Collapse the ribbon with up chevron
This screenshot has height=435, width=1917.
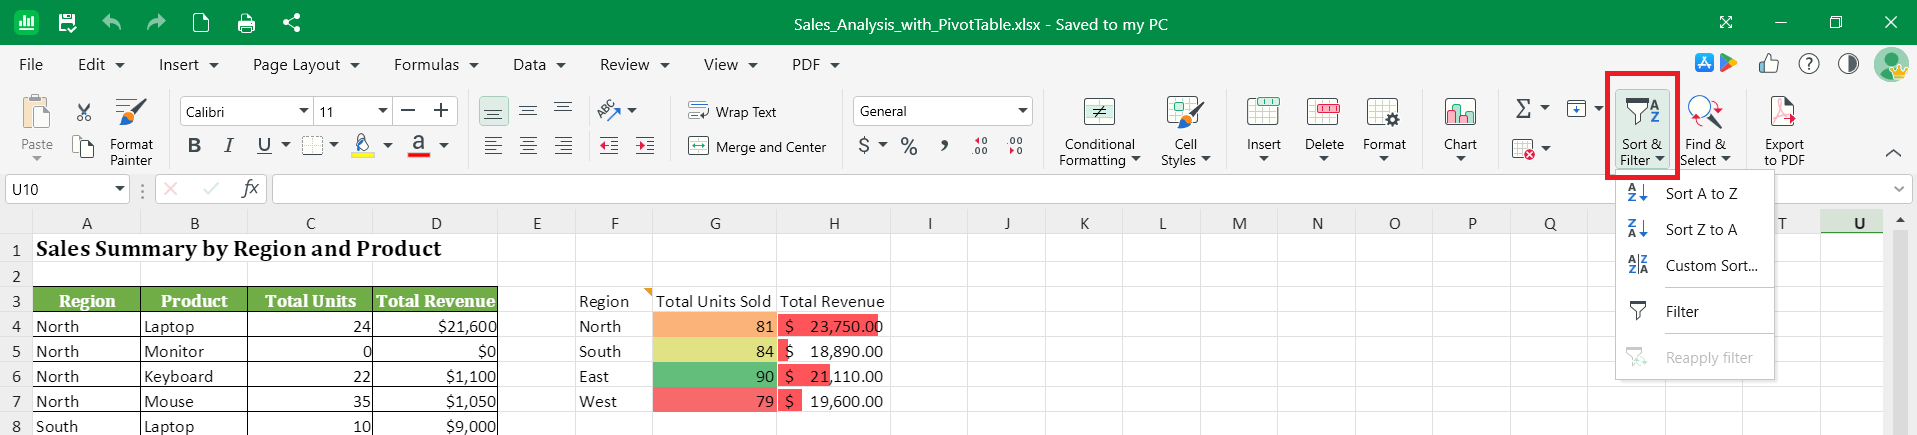(x=1893, y=153)
